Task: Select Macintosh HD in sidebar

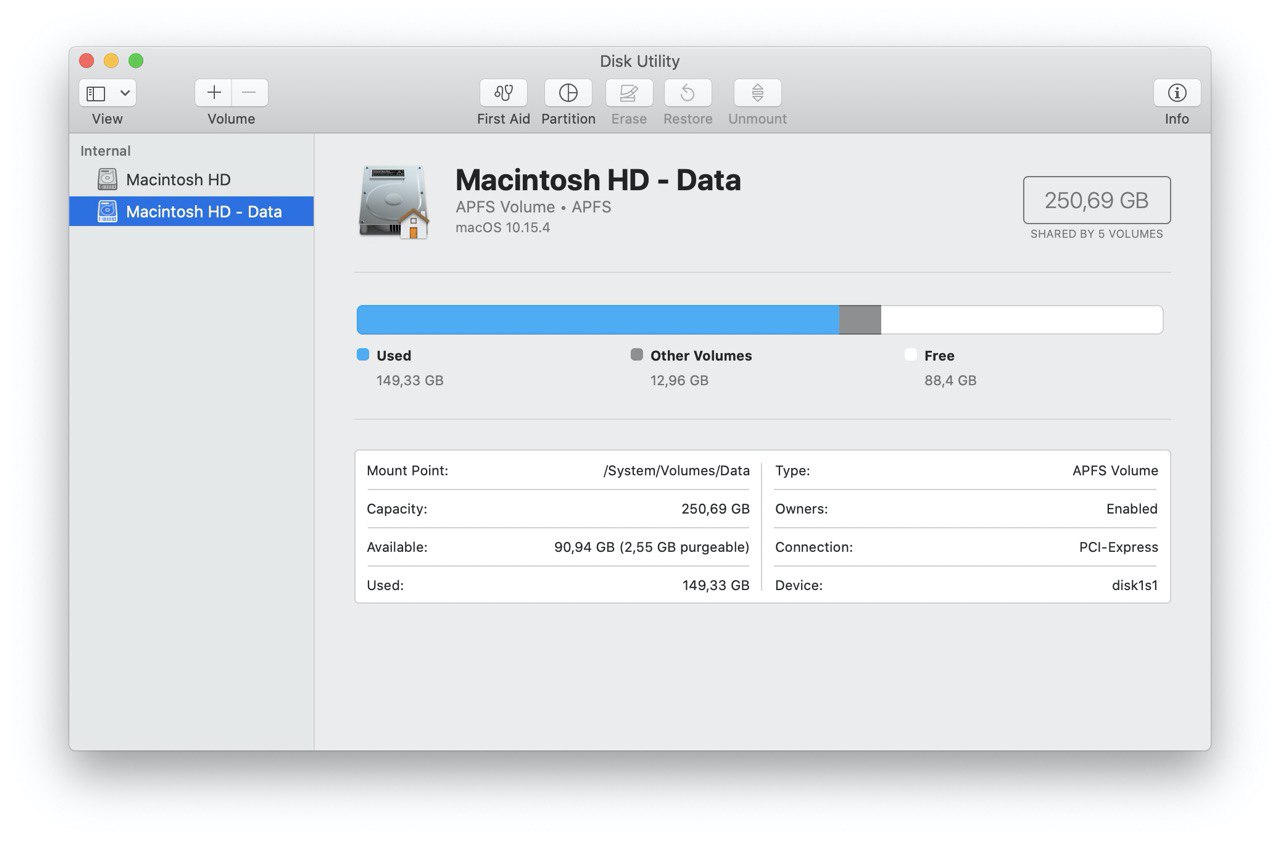Action: point(191,180)
